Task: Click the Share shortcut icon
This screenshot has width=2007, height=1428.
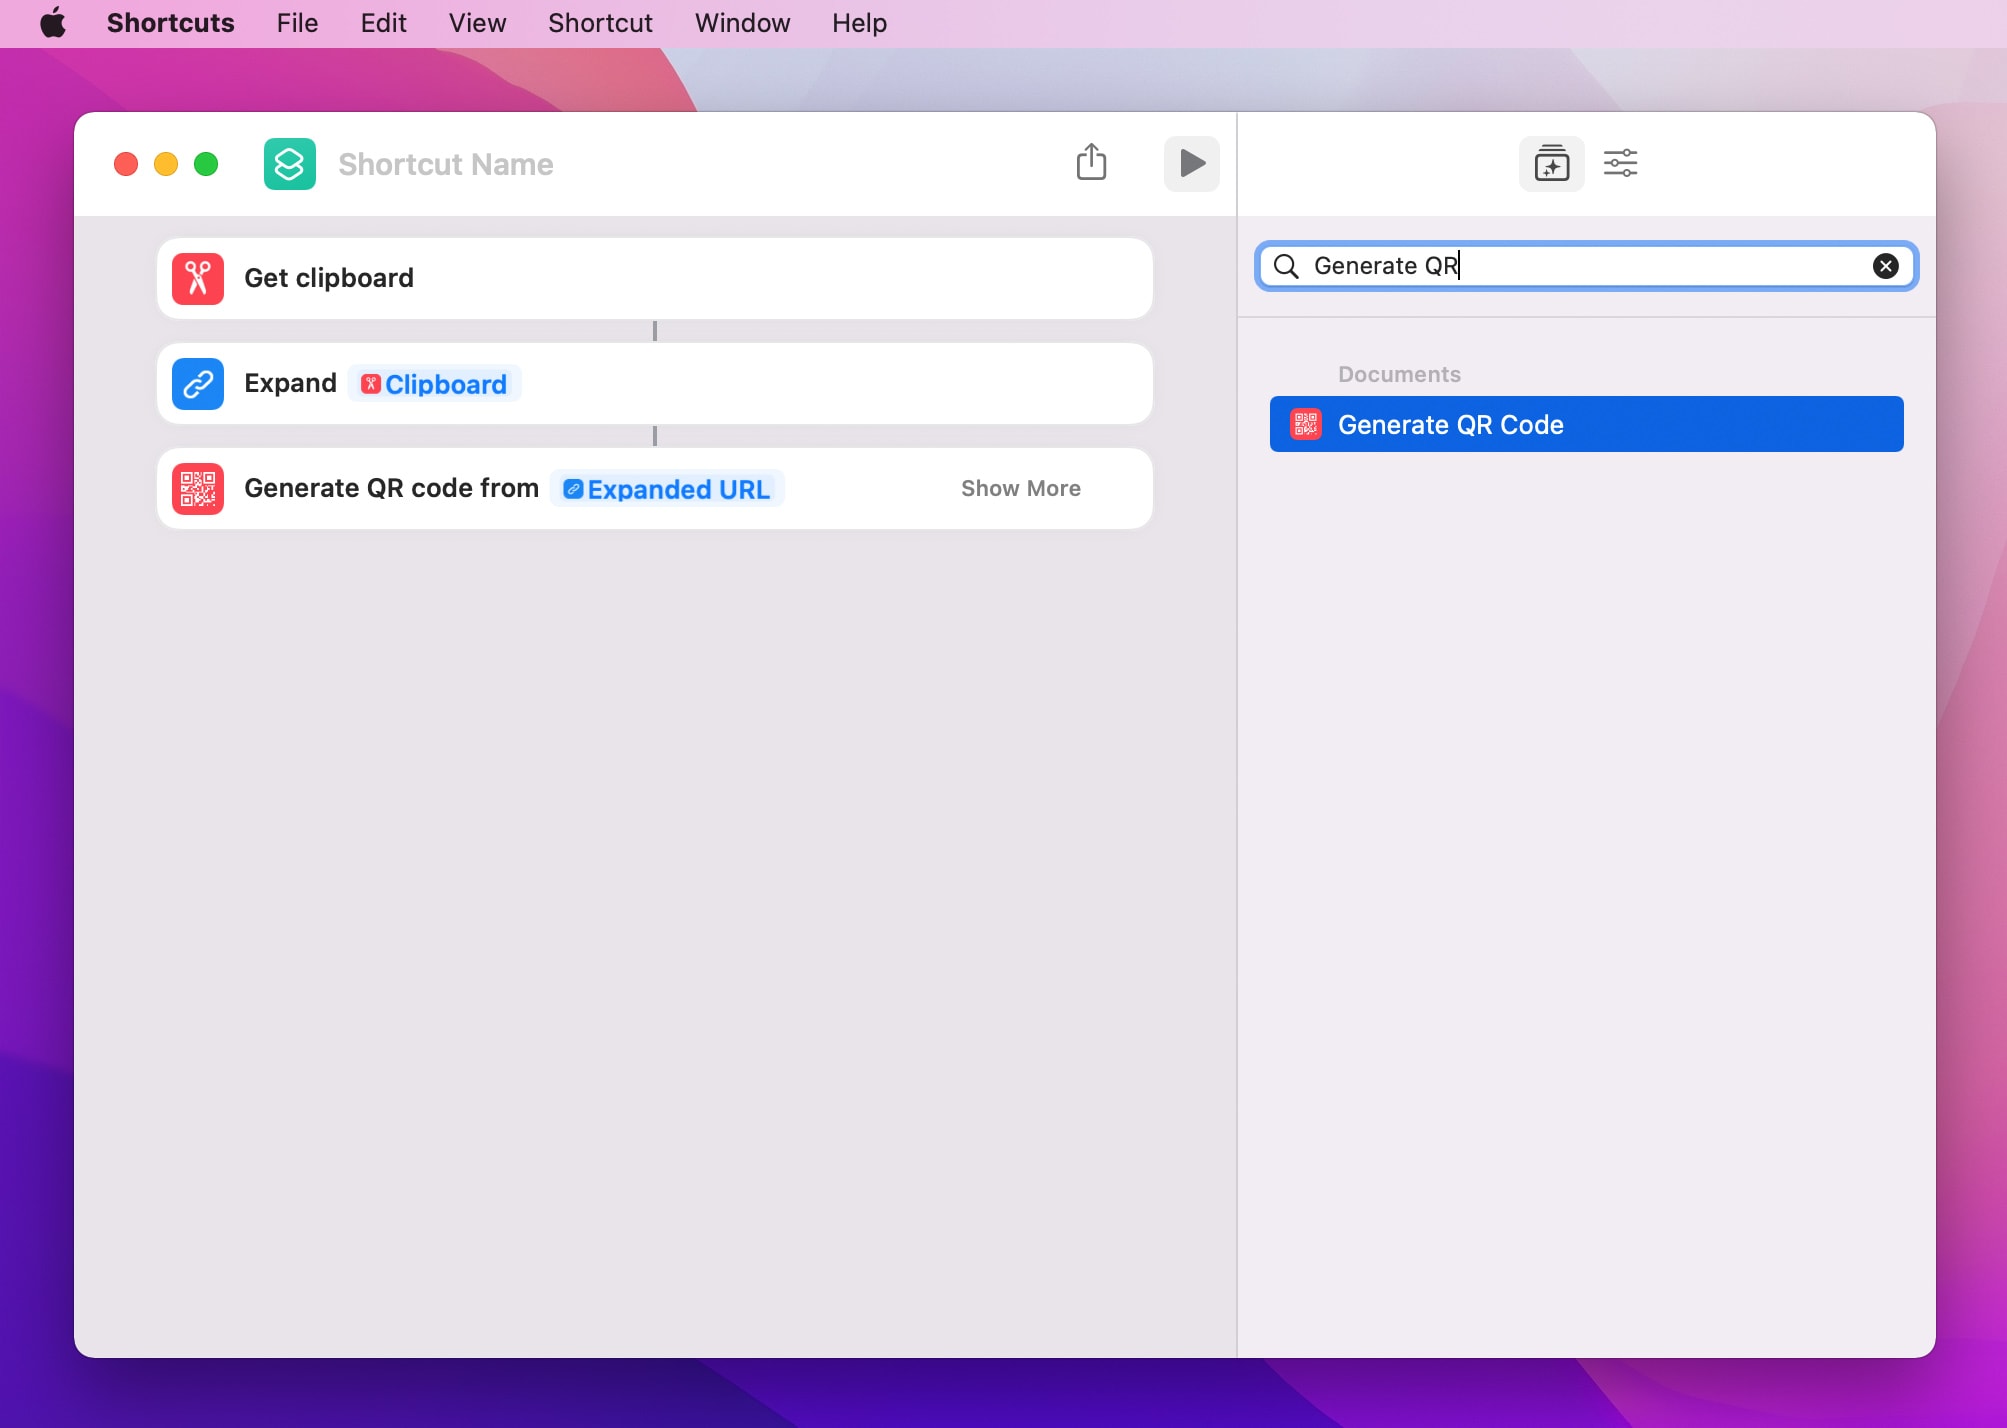Action: click(1091, 163)
